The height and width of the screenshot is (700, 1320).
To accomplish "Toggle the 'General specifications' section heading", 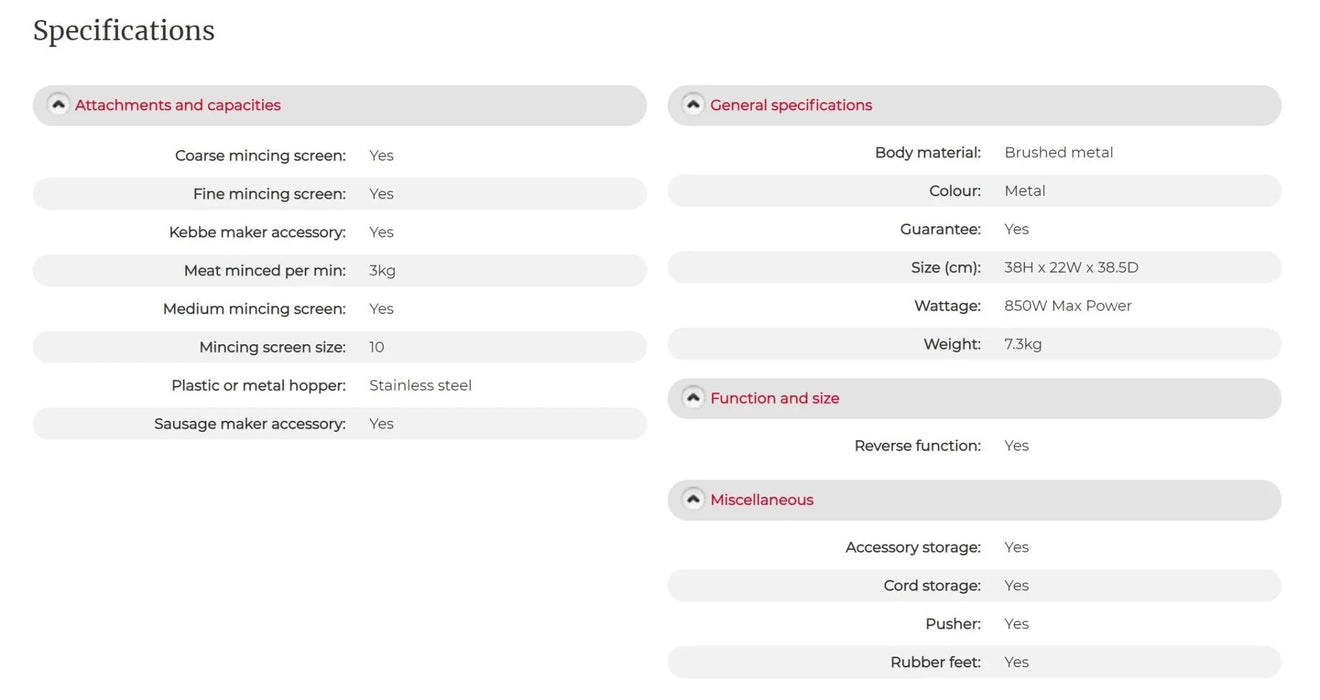I will tap(790, 105).
